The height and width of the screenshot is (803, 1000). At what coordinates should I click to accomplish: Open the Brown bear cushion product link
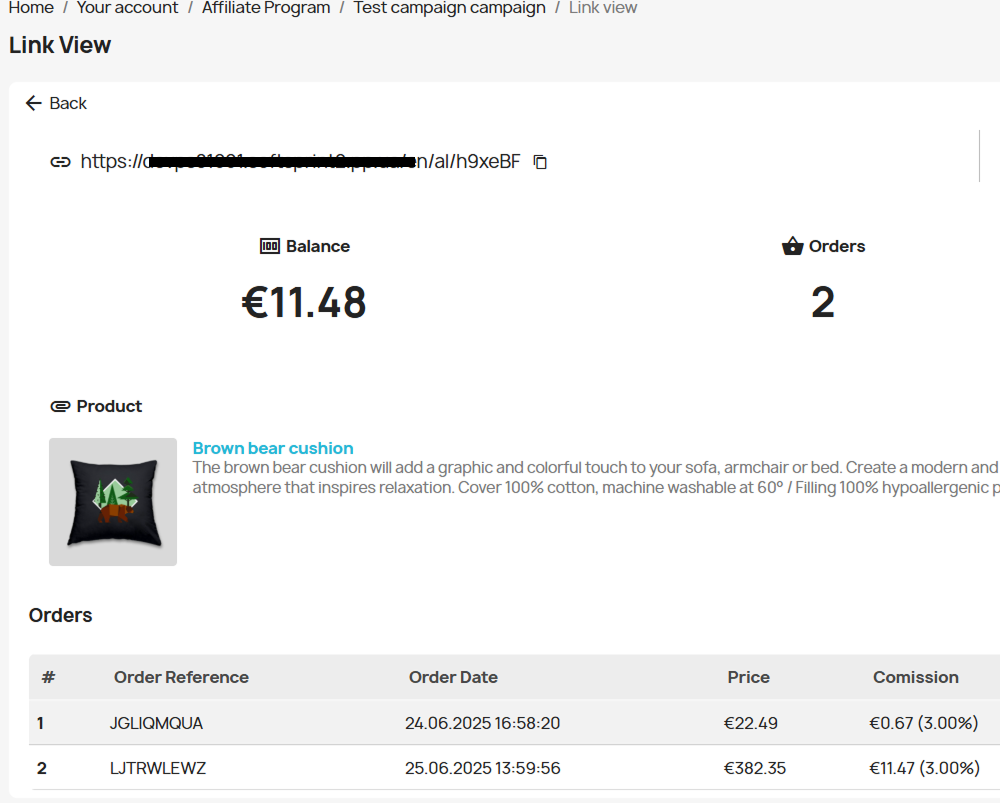tap(272, 448)
